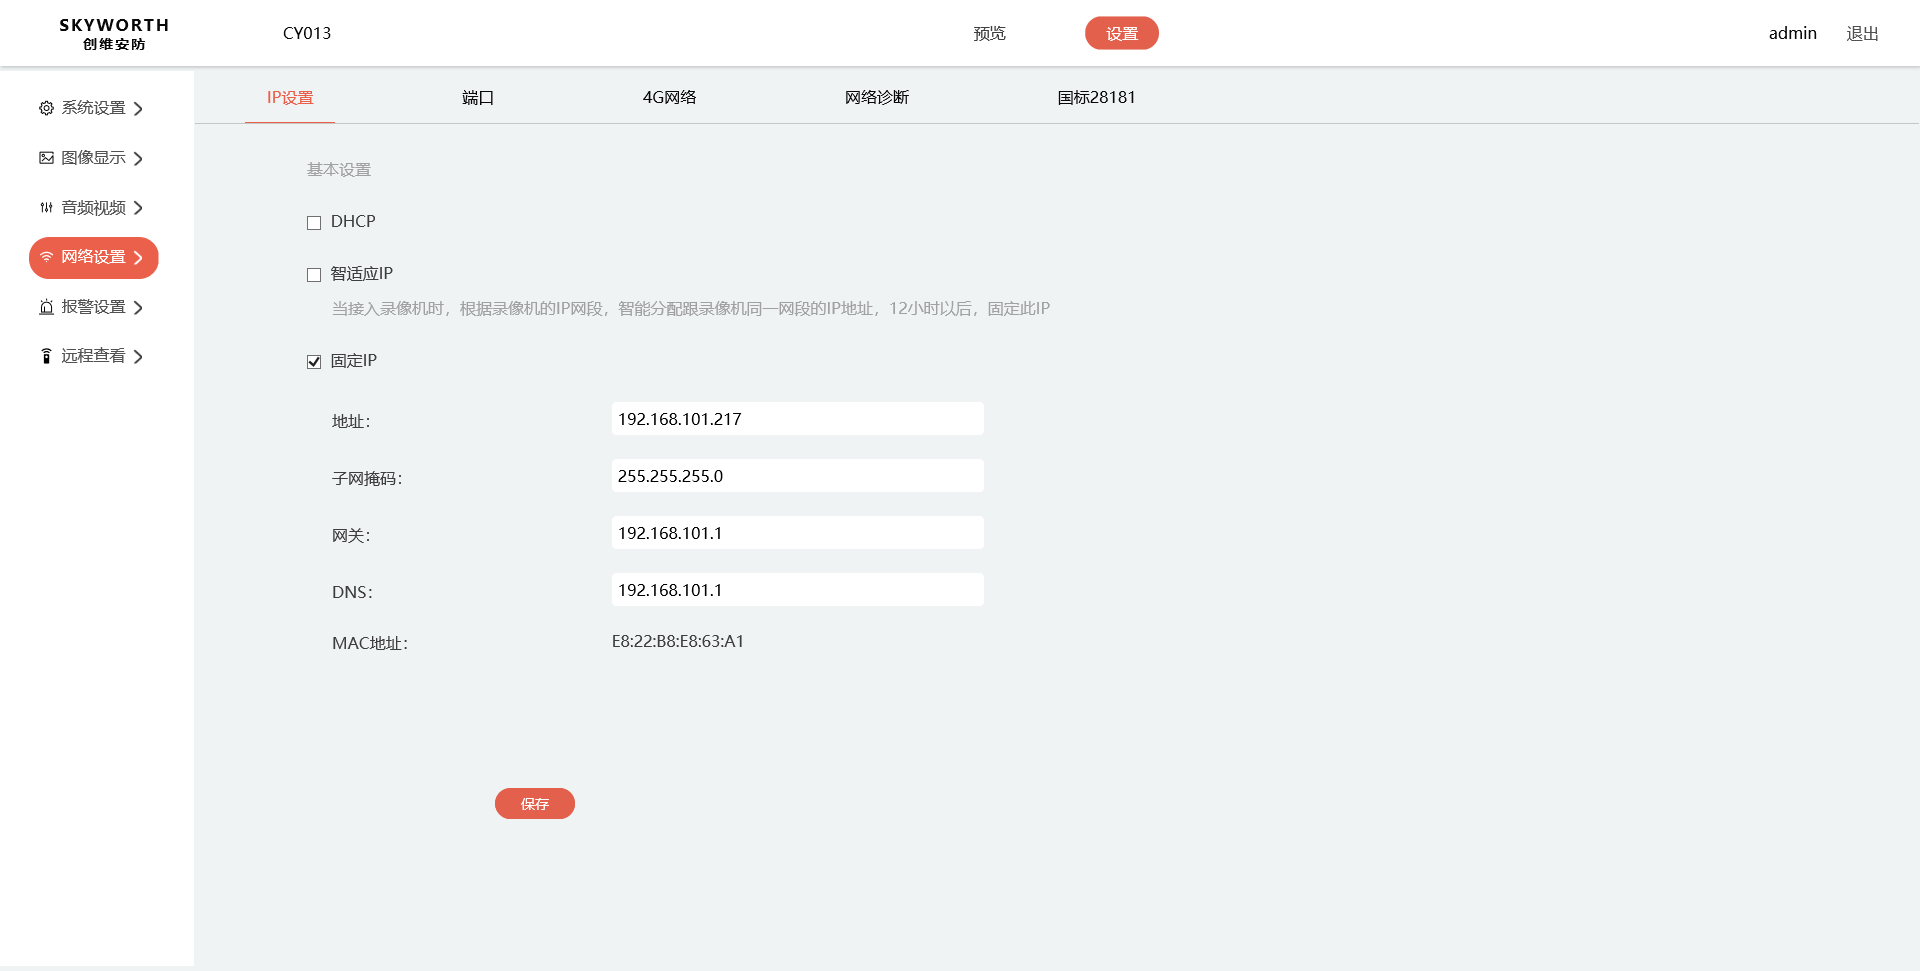
Task: Click the sliders icon beside 音频视频
Action: pos(46,208)
